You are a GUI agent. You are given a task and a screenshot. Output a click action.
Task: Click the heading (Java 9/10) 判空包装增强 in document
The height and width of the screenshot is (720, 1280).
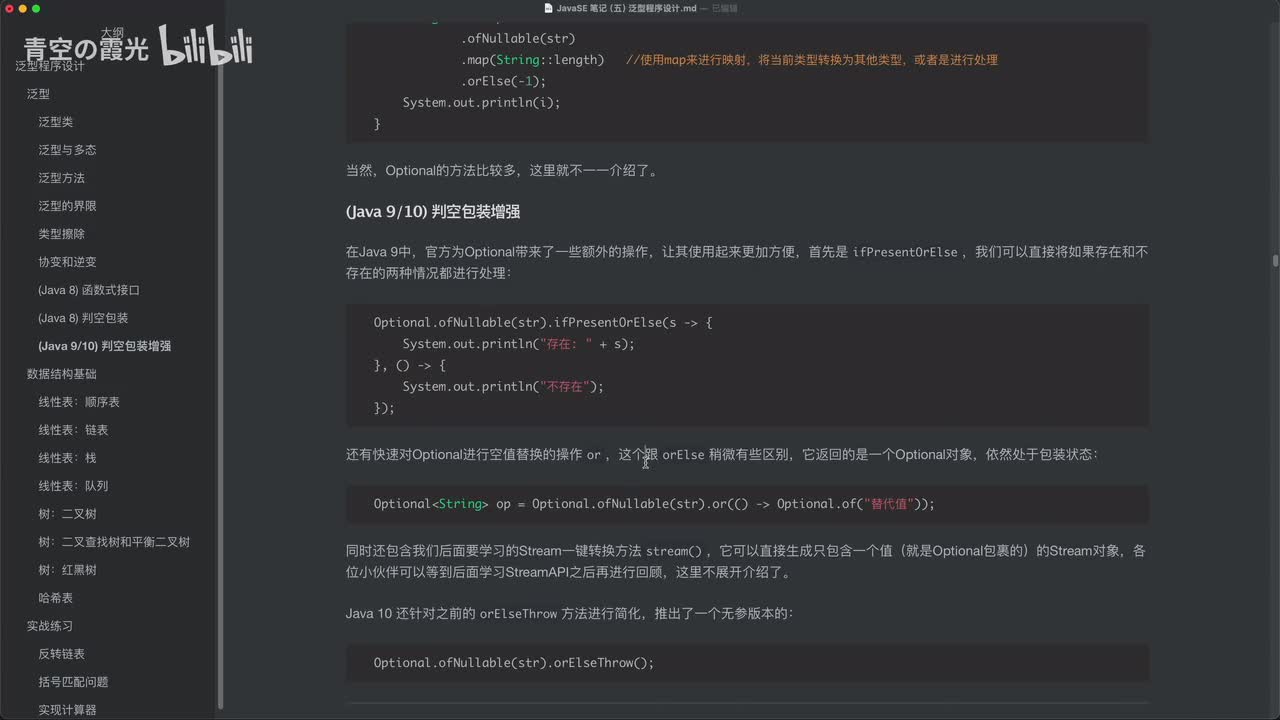[433, 212]
